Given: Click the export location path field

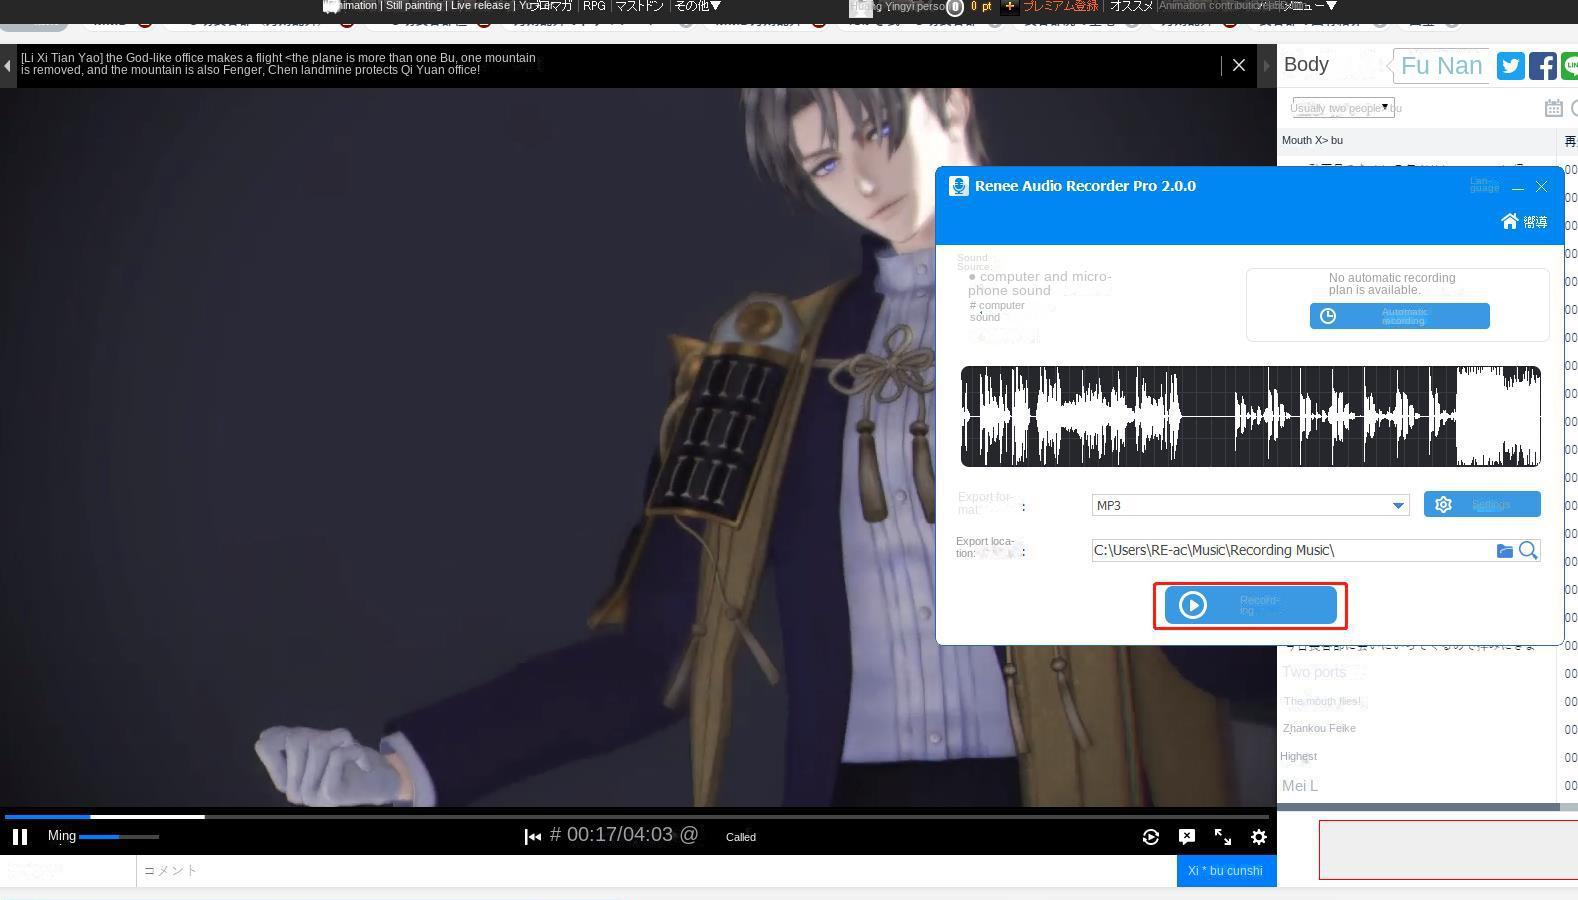Looking at the screenshot, I should 1292,550.
